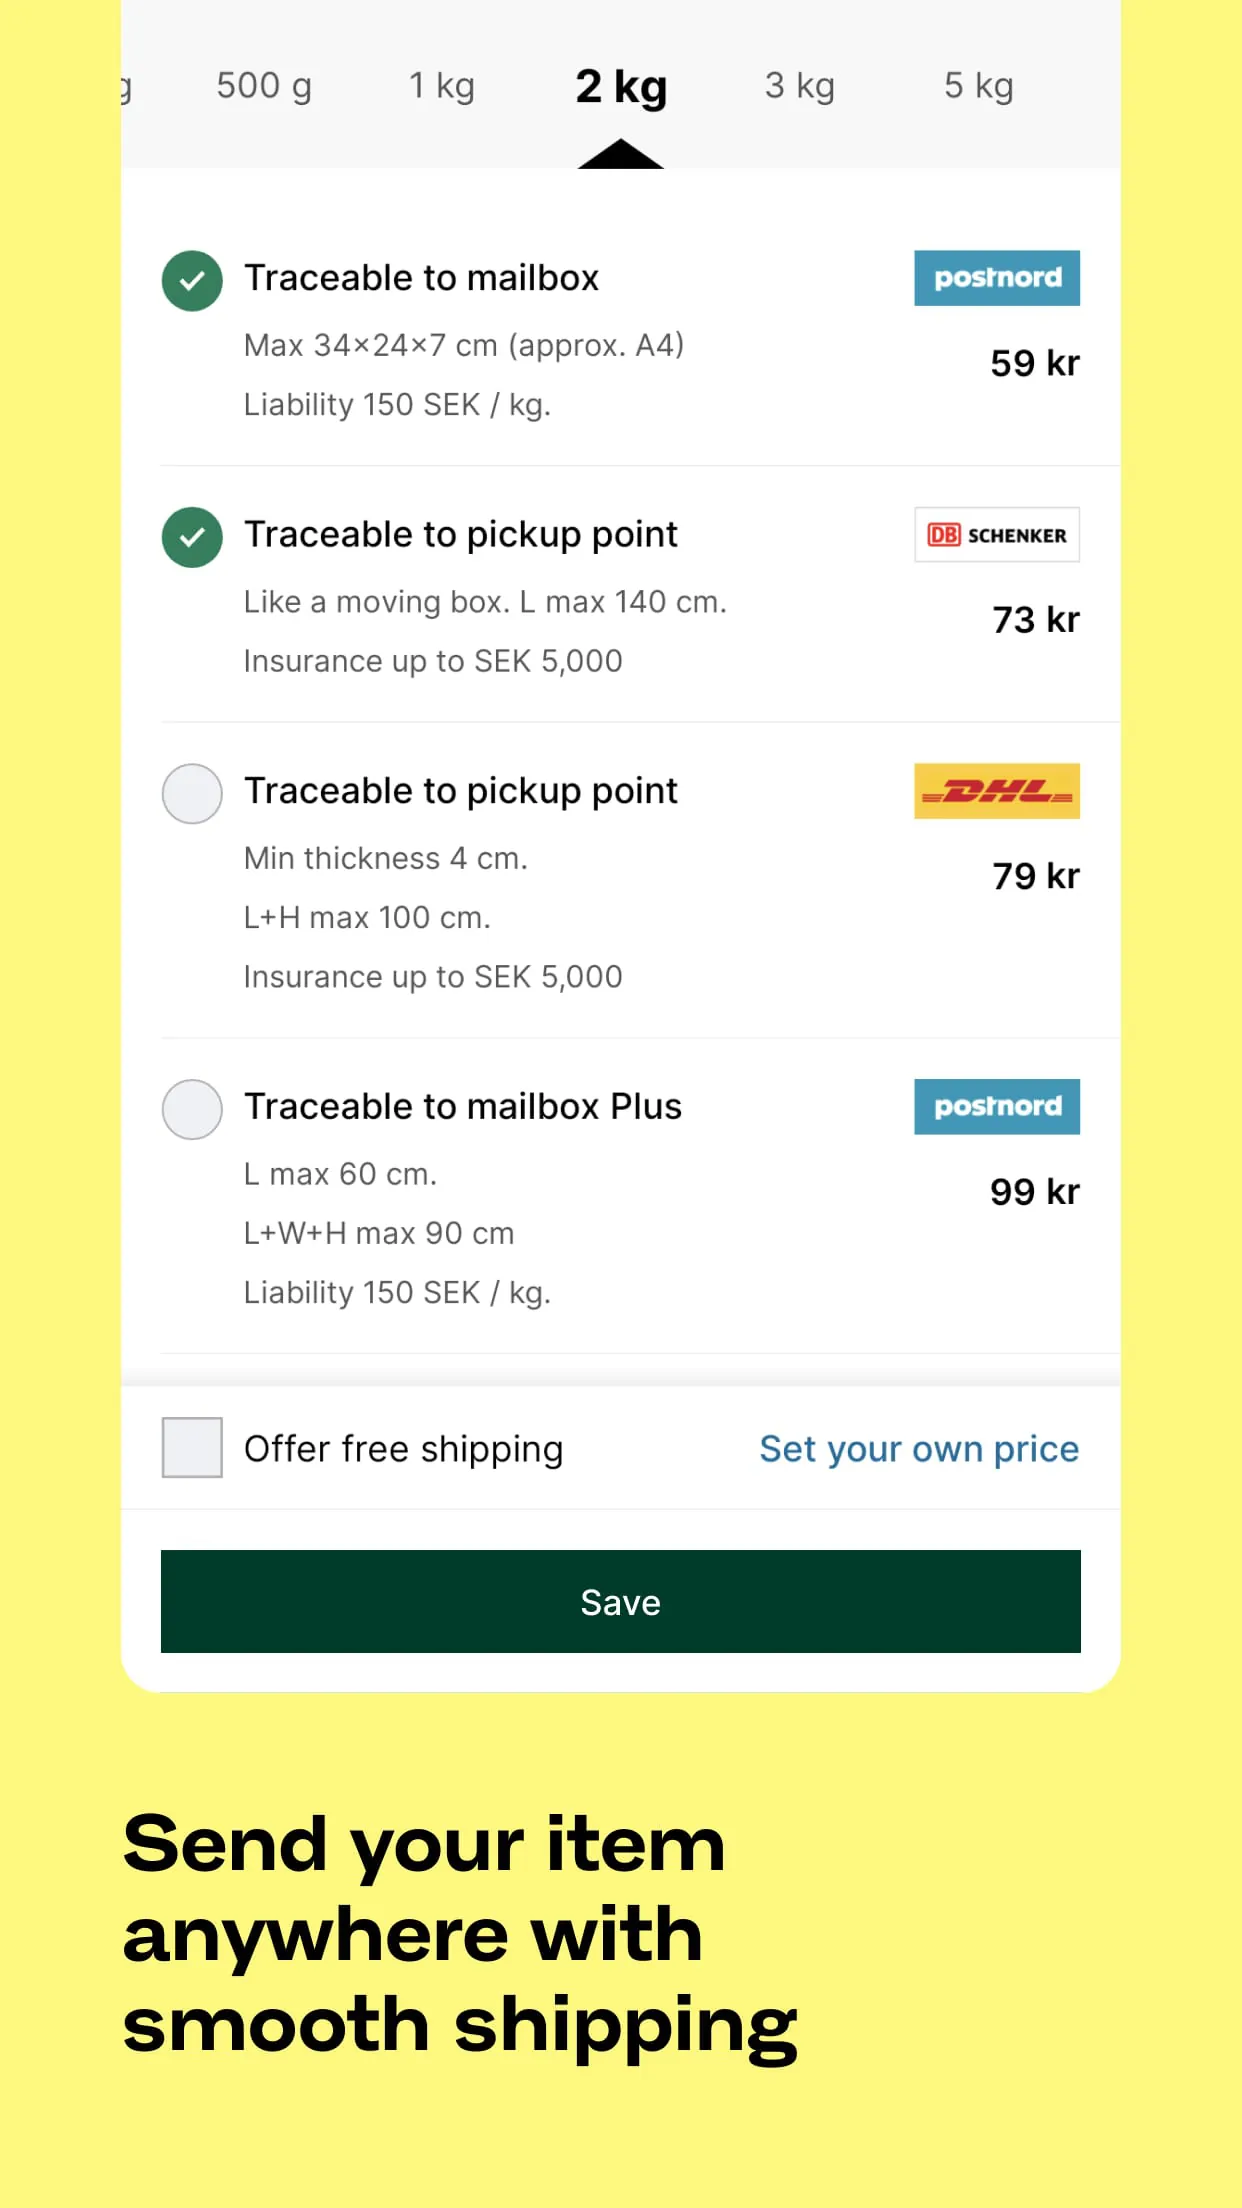Click the checkmark on Schenker pickup point option
The image size is (1242, 2208).
(x=192, y=537)
